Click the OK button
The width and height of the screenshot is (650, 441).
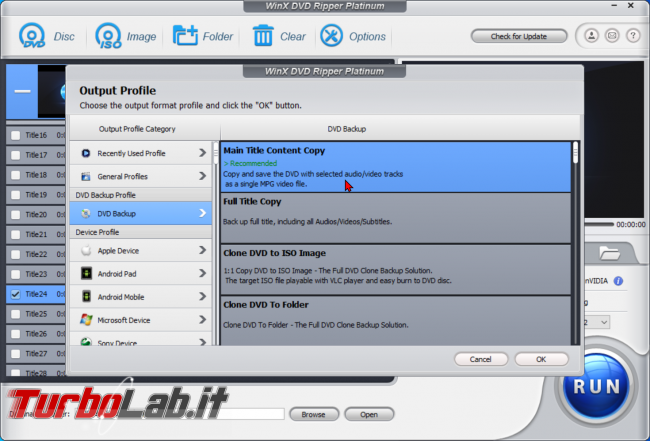tap(541, 359)
